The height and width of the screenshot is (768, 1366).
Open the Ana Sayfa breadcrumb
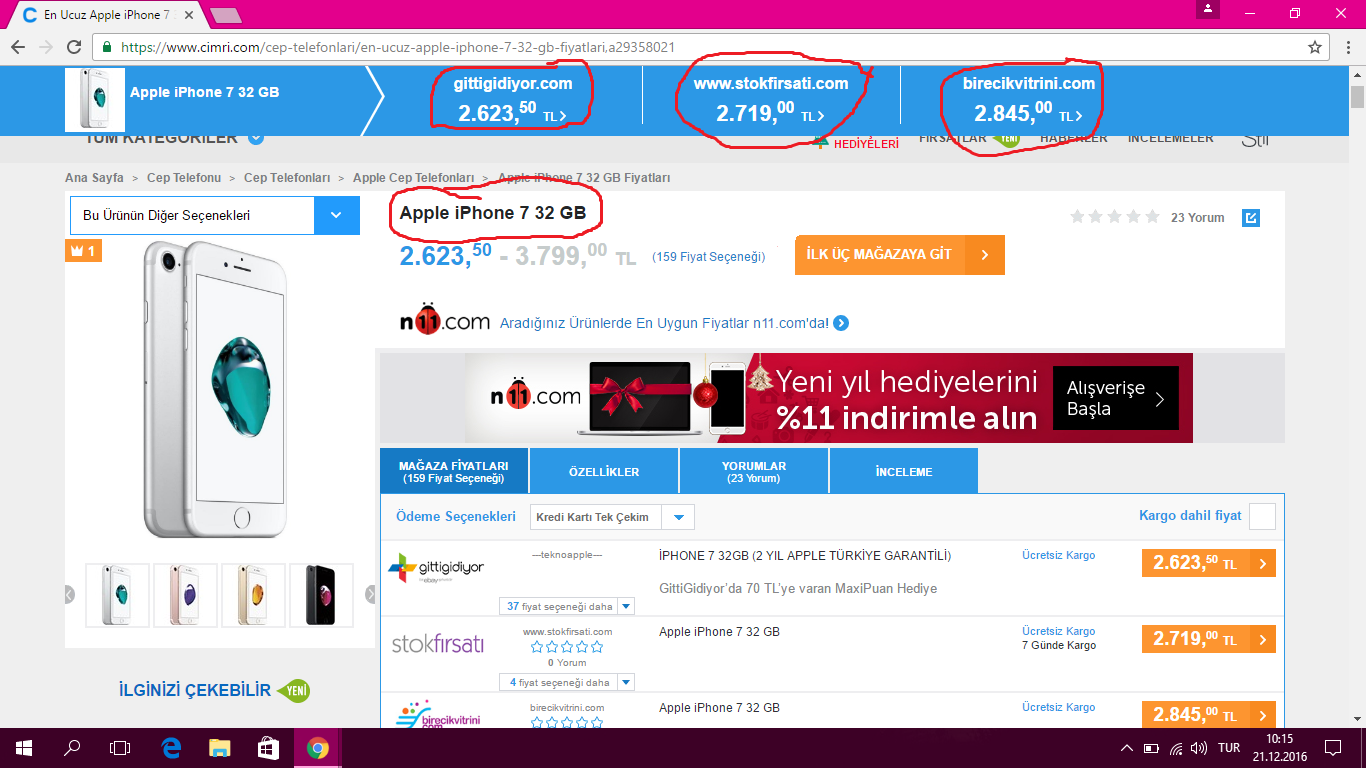point(94,177)
